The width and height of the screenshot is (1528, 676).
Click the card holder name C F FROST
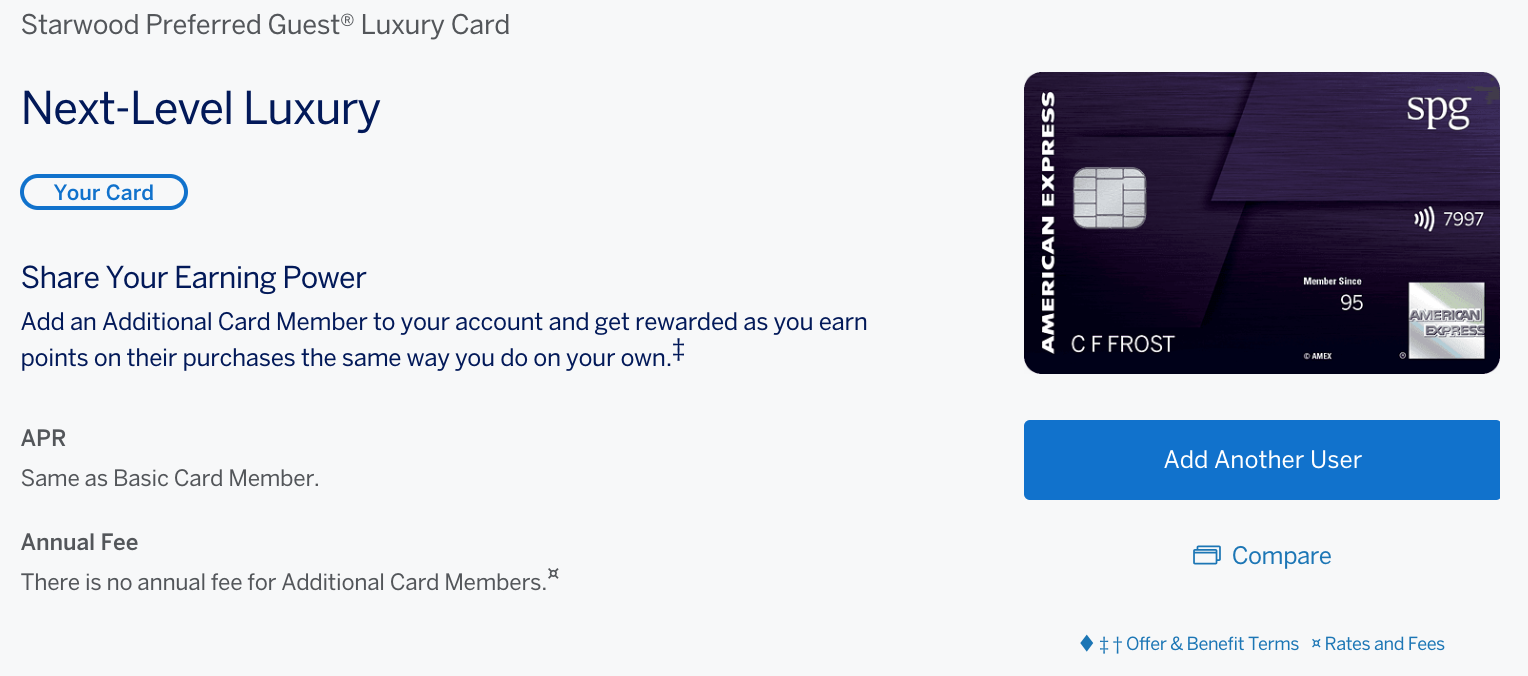[1122, 344]
